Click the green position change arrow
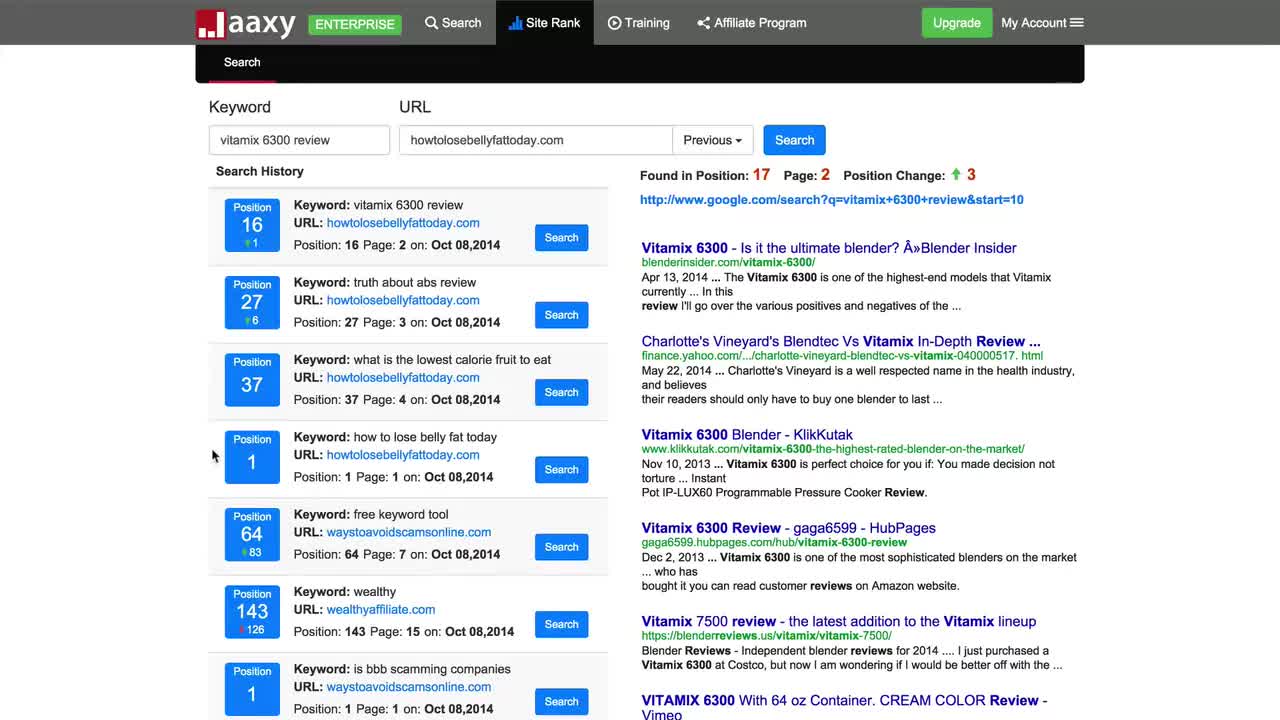This screenshot has width=1280, height=720. pos(956,175)
